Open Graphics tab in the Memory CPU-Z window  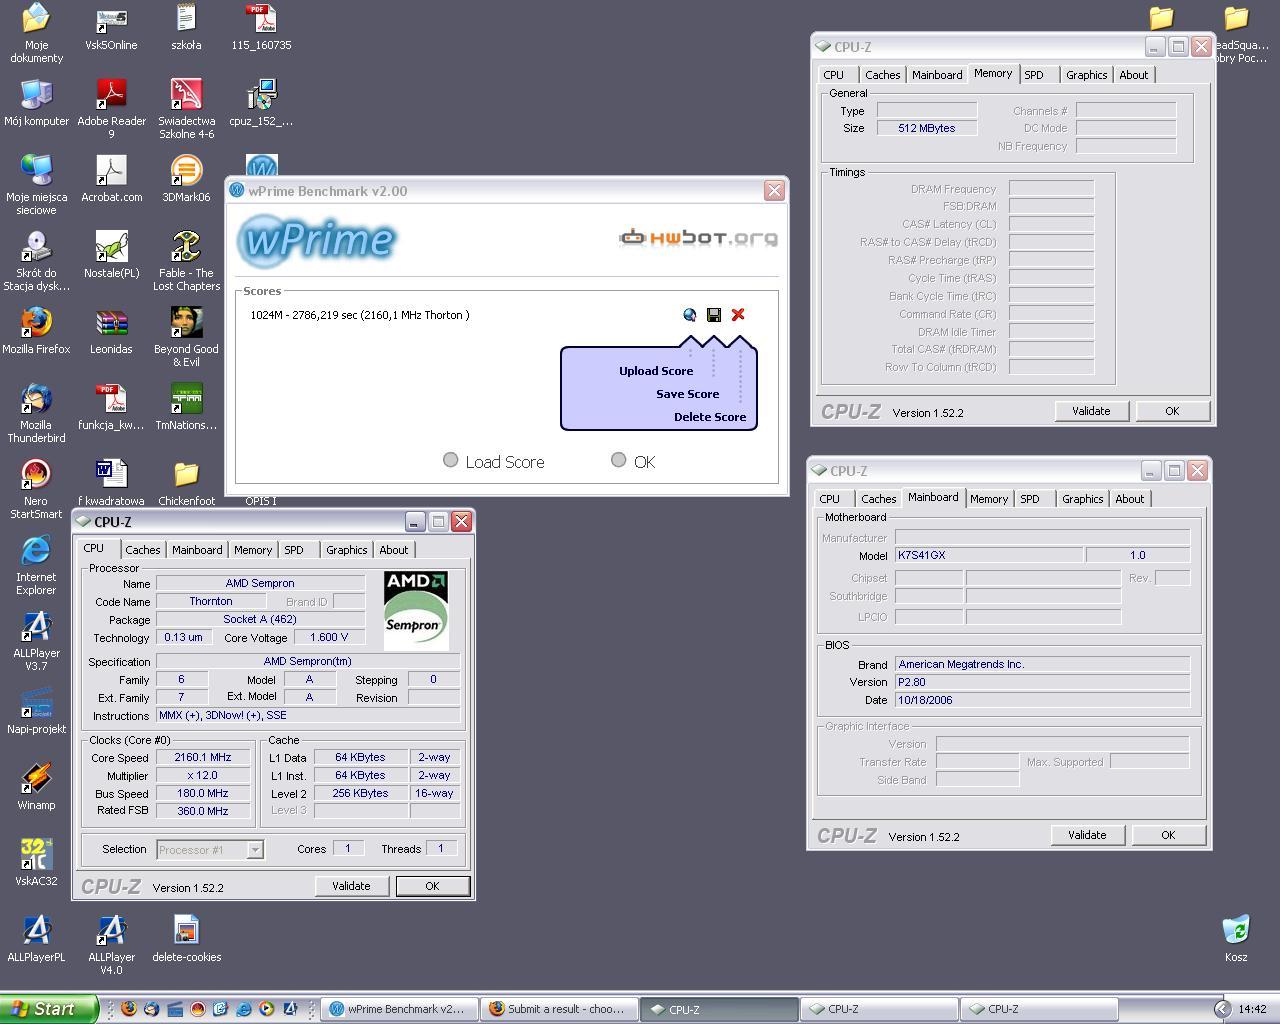pyautogui.click(x=1086, y=75)
